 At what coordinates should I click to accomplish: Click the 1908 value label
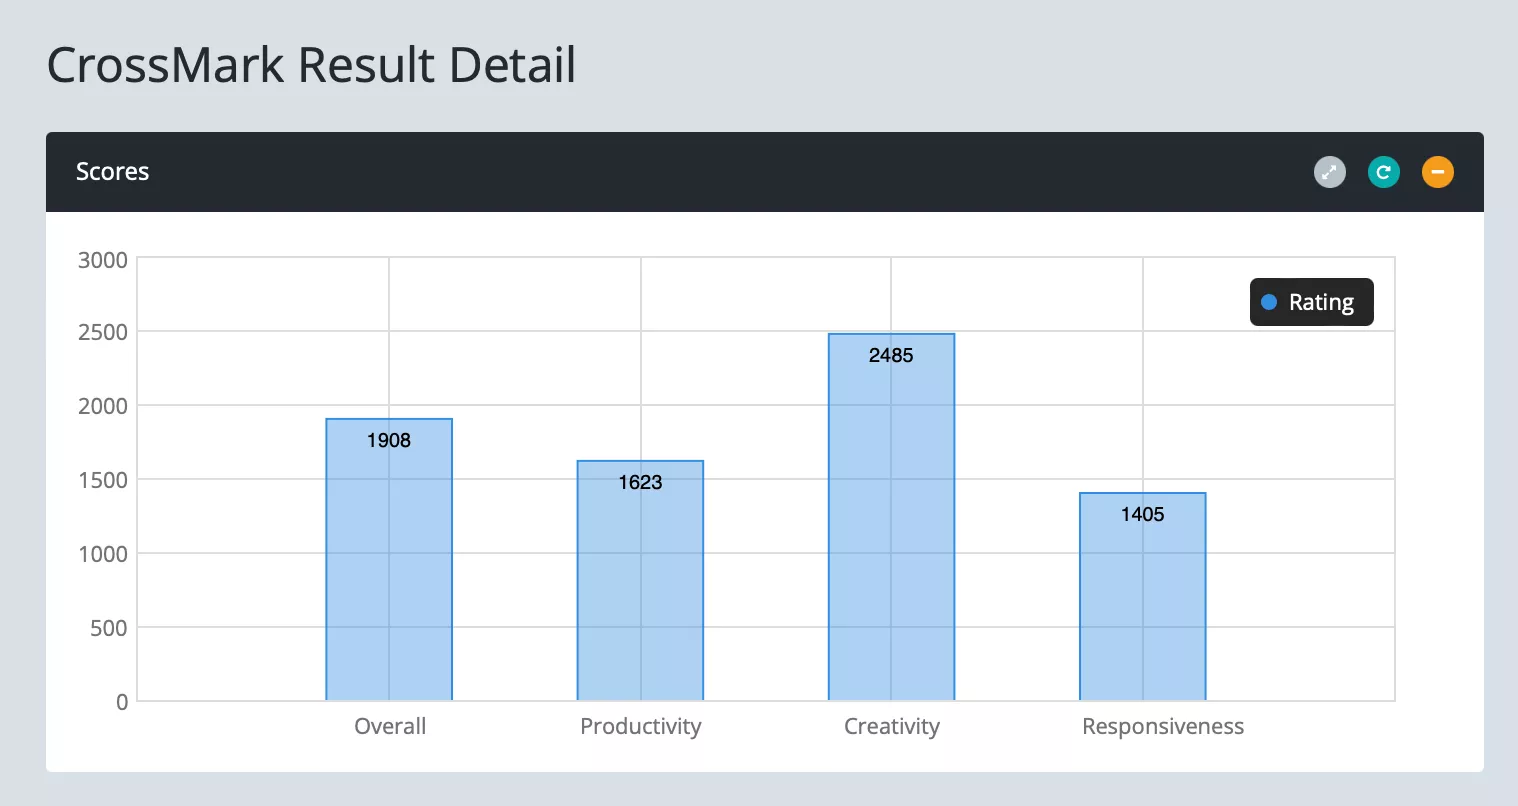click(x=389, y=440)
